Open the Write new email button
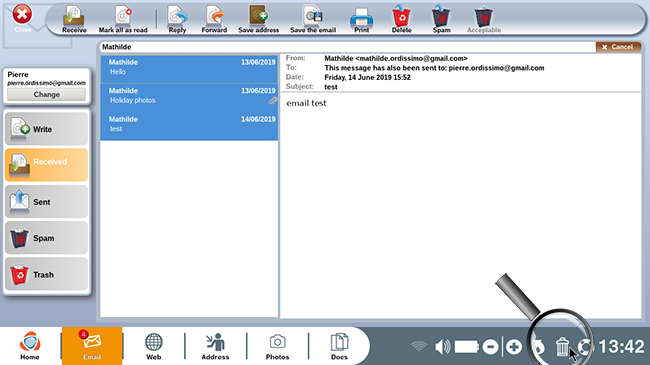650x365 pixels. (x=46, y=129)
